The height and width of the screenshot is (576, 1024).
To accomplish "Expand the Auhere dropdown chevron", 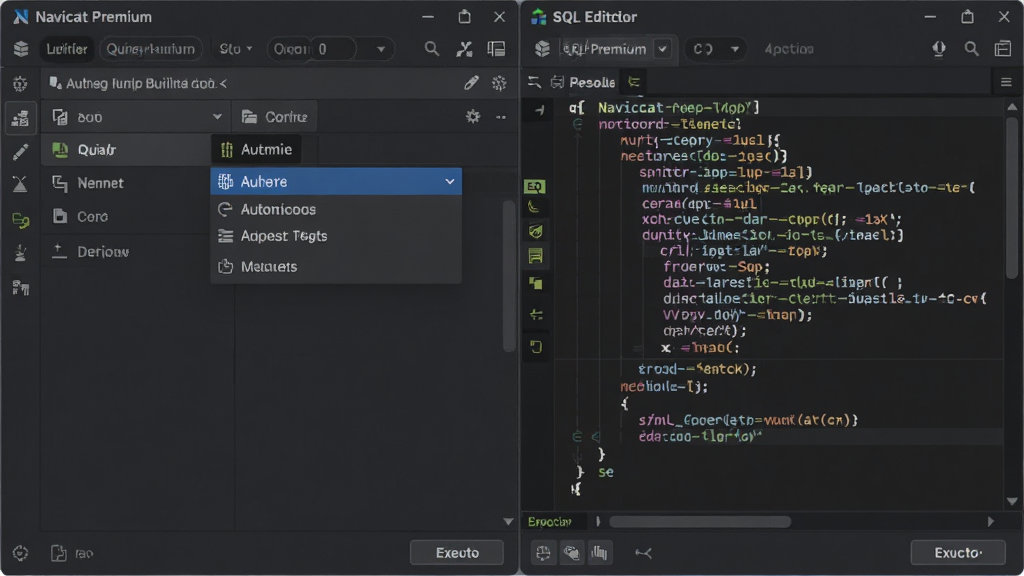I will [x=449, y=182].
